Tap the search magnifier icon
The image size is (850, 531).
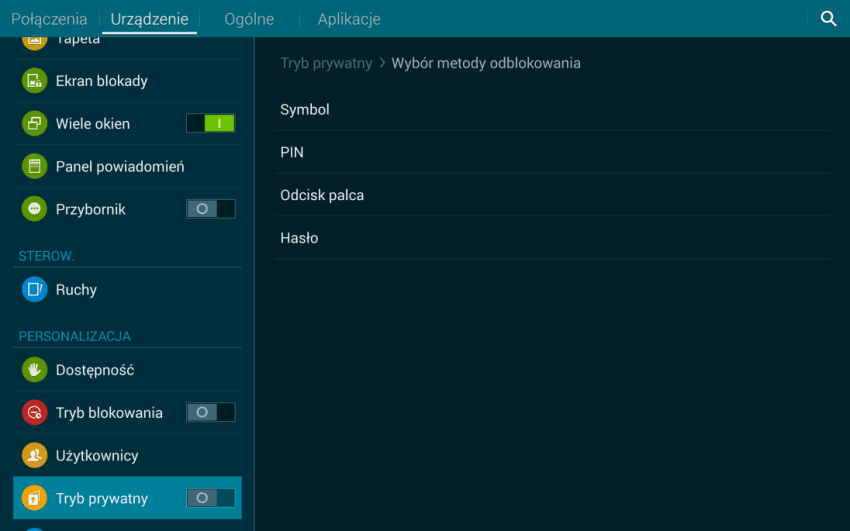[x=828, y=19]
